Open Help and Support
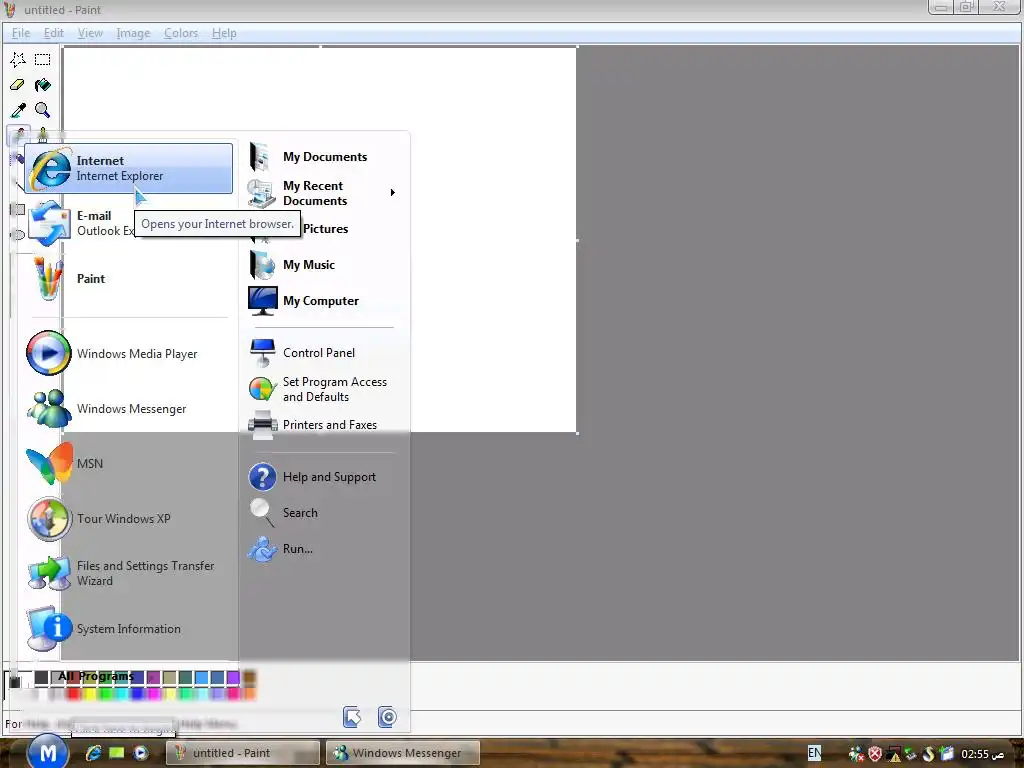1024x768 pixels. 324,477
